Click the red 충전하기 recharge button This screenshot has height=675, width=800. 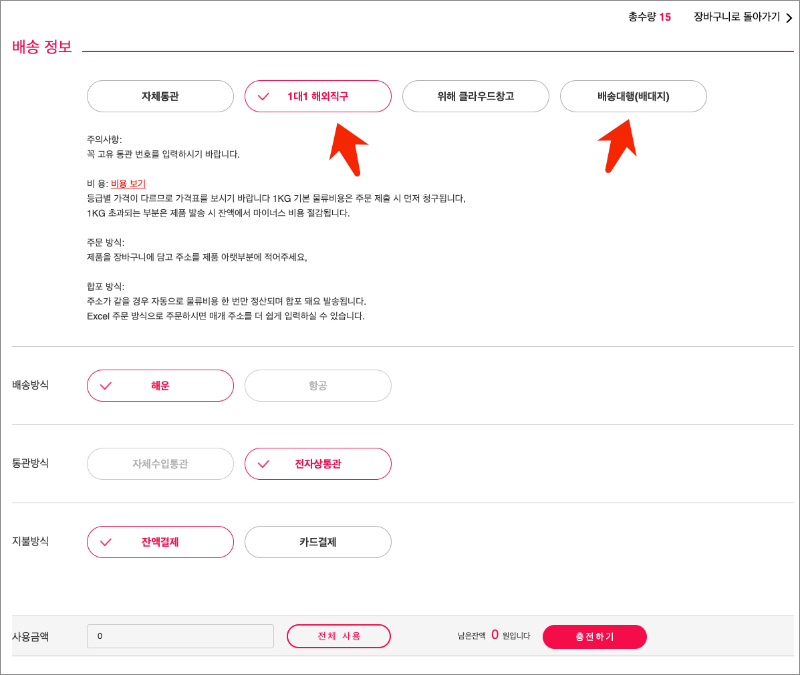[594, 636]
